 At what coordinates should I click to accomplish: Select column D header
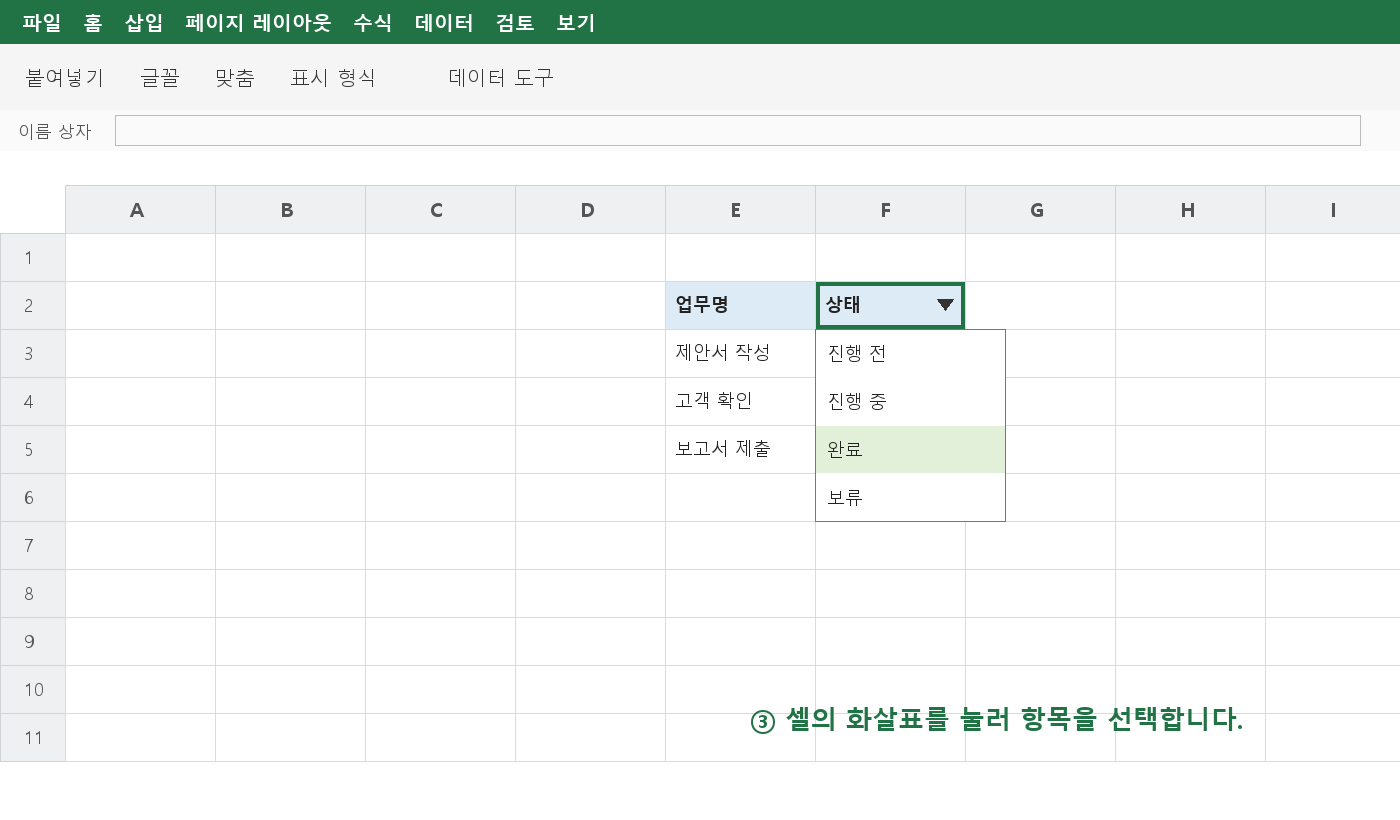591,210
